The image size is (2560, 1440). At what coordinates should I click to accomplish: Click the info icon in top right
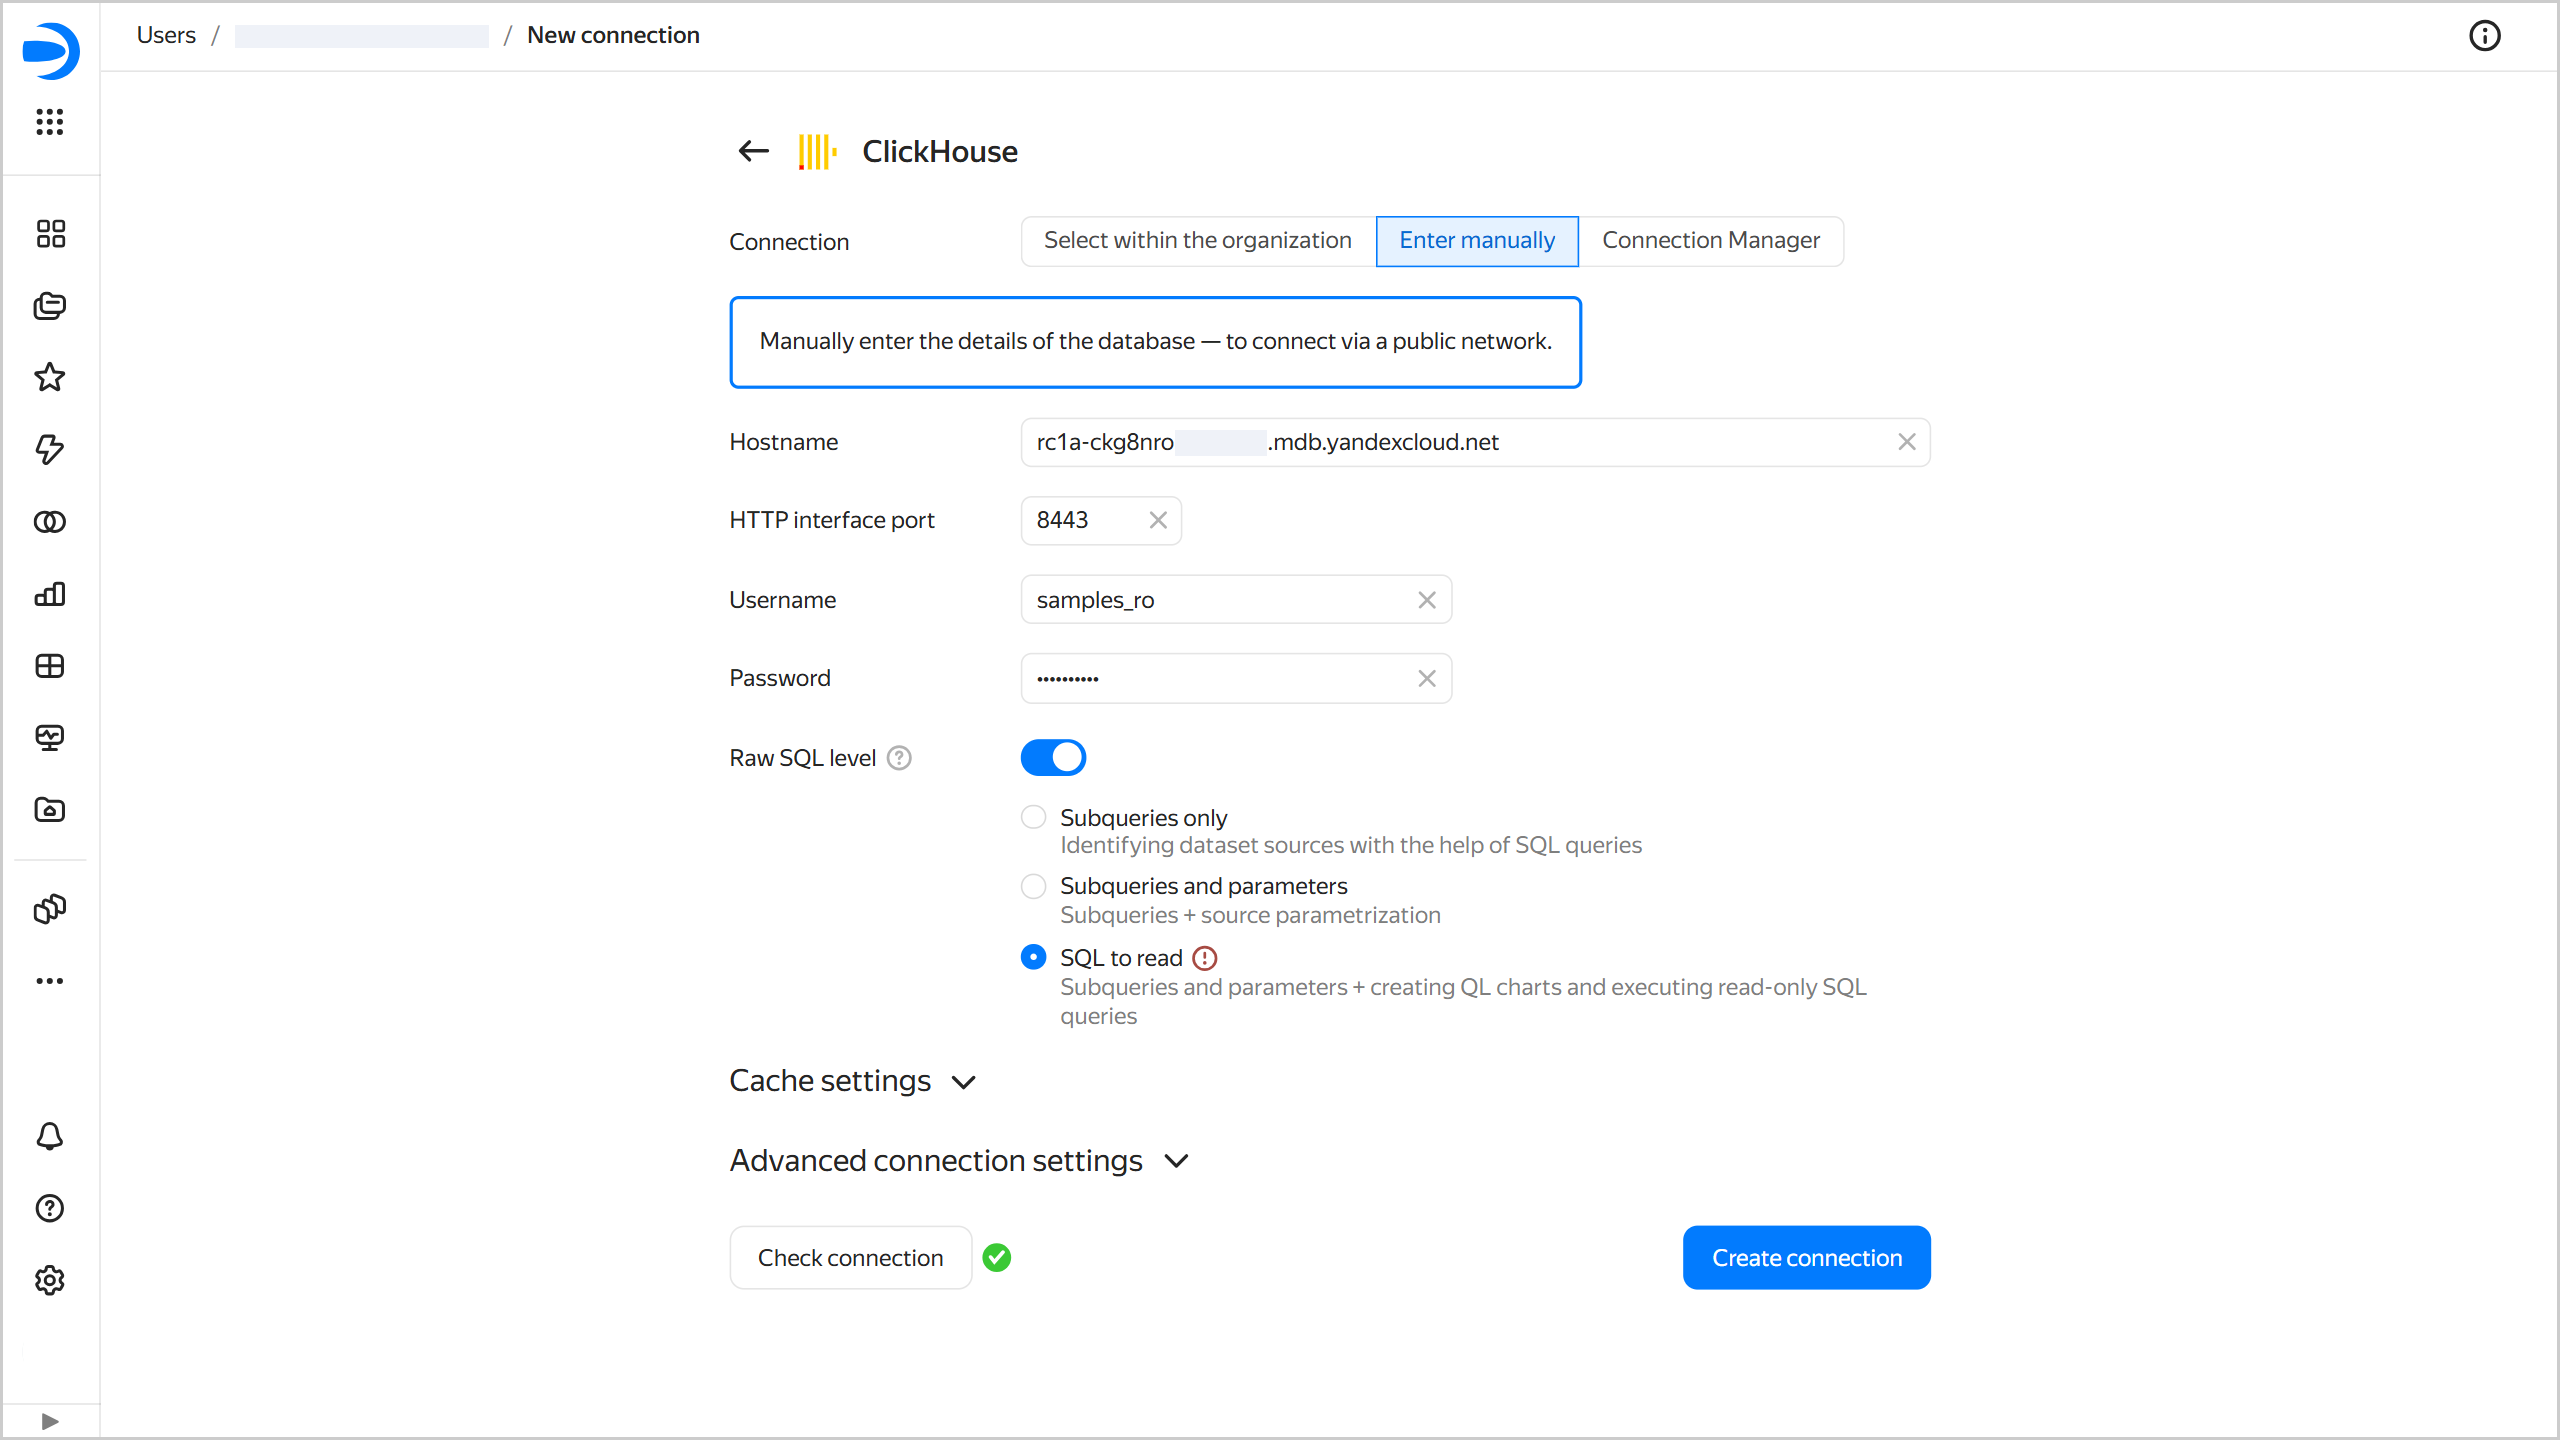[2485, 36]
